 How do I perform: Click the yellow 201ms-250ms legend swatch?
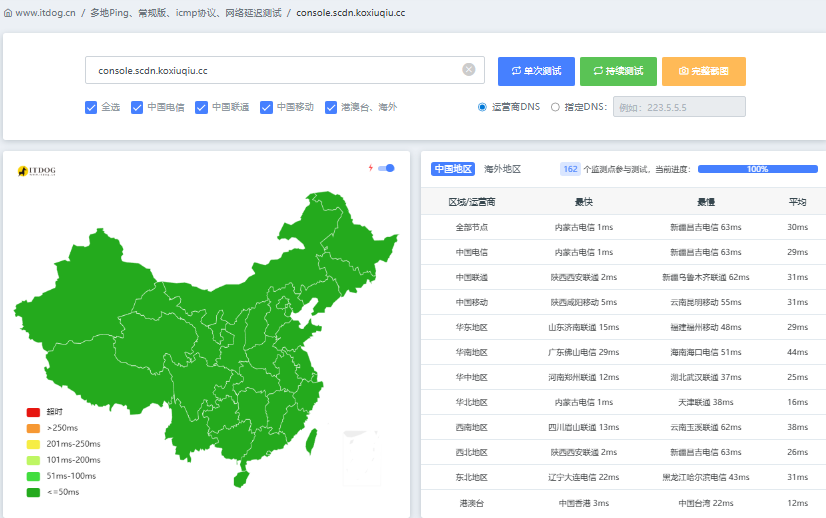point(33,444)
